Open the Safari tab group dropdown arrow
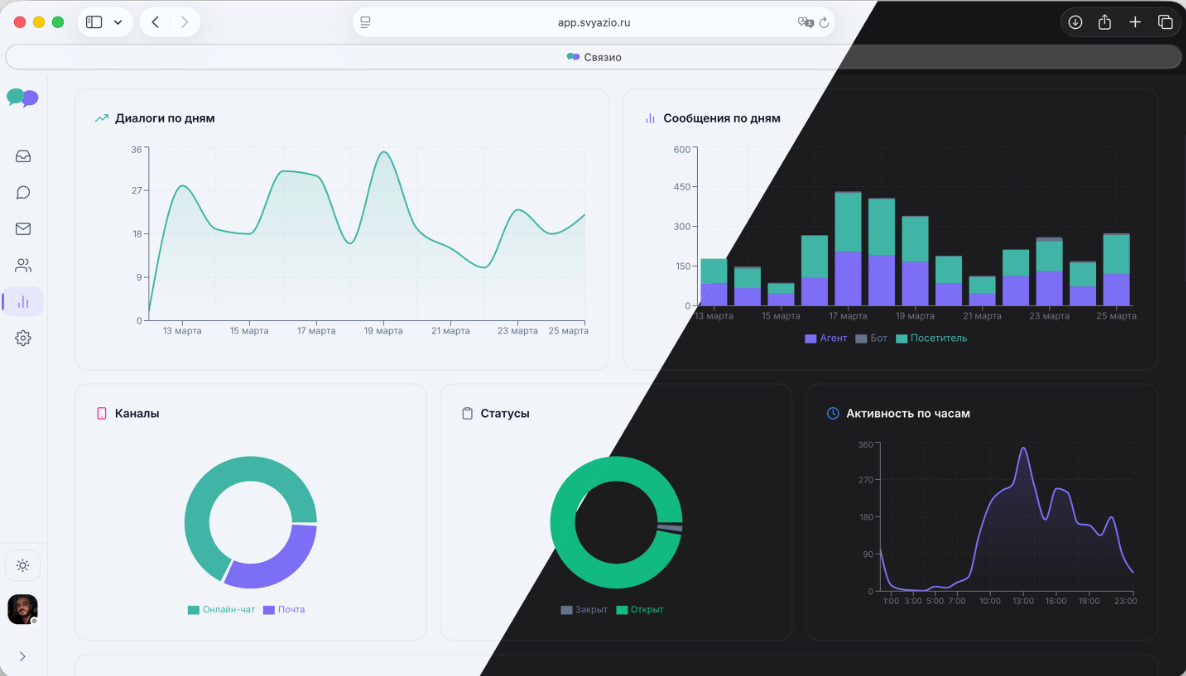1186x676 pixels. point(118,22)
